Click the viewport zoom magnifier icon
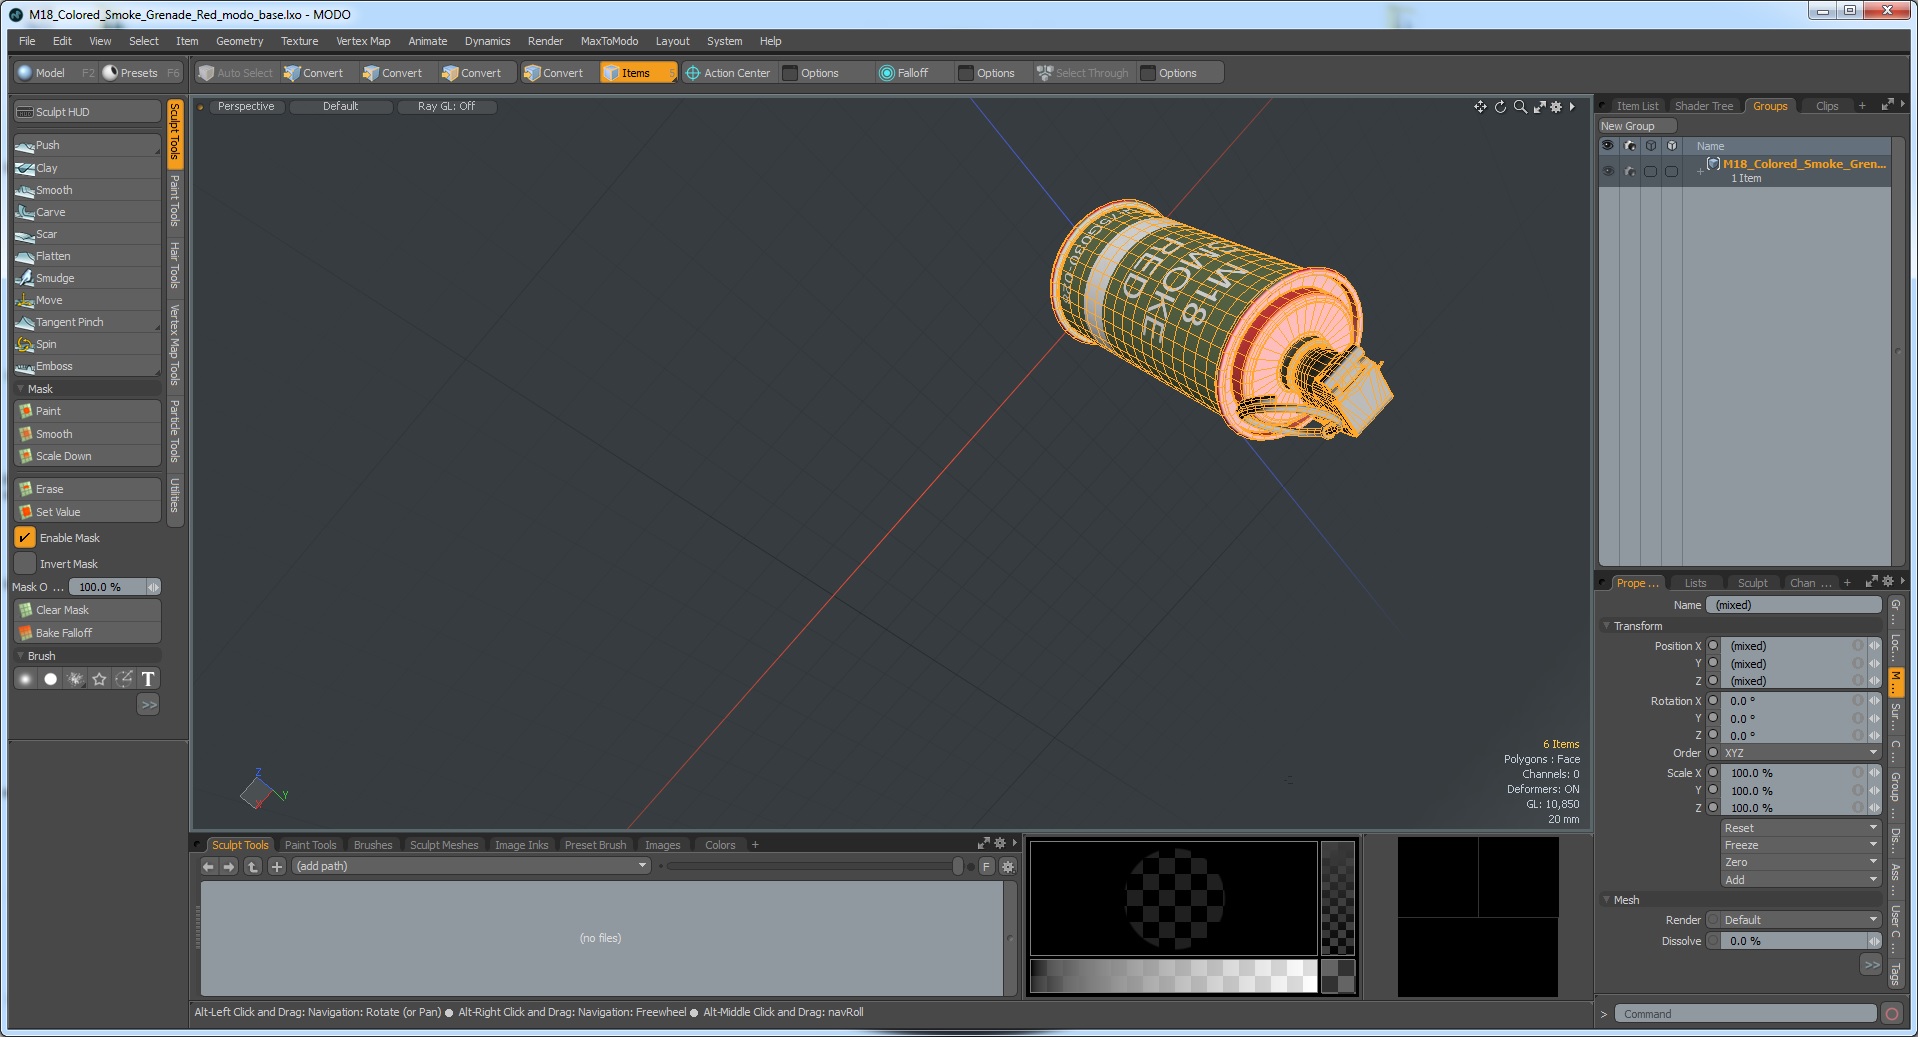This screenshot has width=1920, height=1040. click(1520, 107)
